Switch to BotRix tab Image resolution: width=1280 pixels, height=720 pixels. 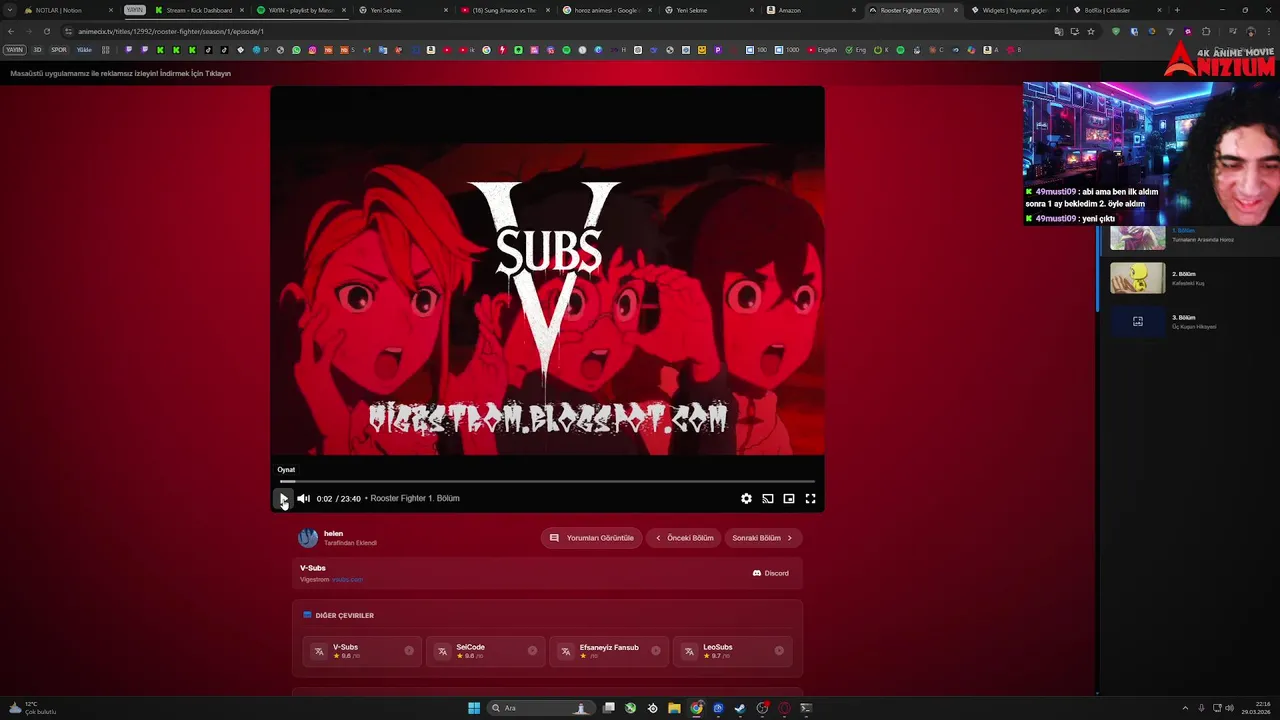pyautogui.click(x=1117, y=10)
